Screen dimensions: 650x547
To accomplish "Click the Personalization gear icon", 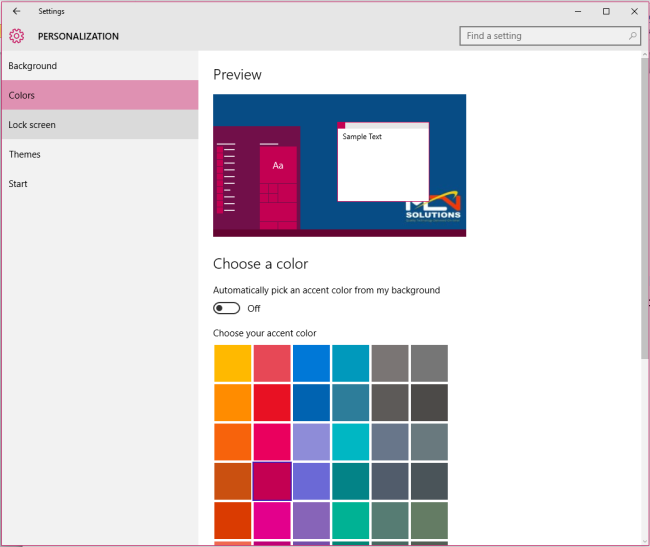I will [17, 36].
